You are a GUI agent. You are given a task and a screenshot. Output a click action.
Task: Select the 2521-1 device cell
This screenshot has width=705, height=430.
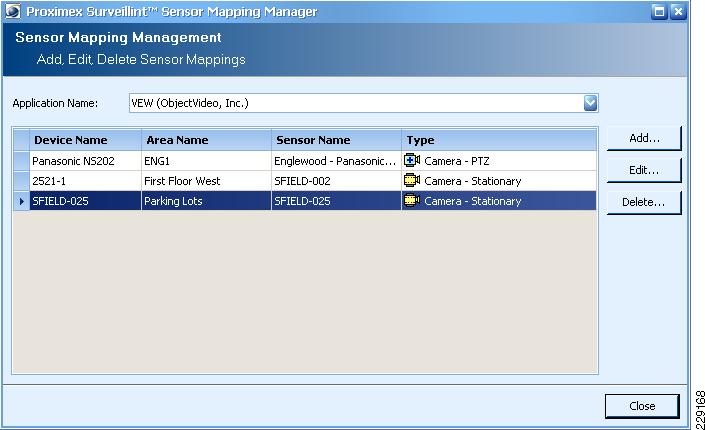pyautogui.click(x=85, y=181)
